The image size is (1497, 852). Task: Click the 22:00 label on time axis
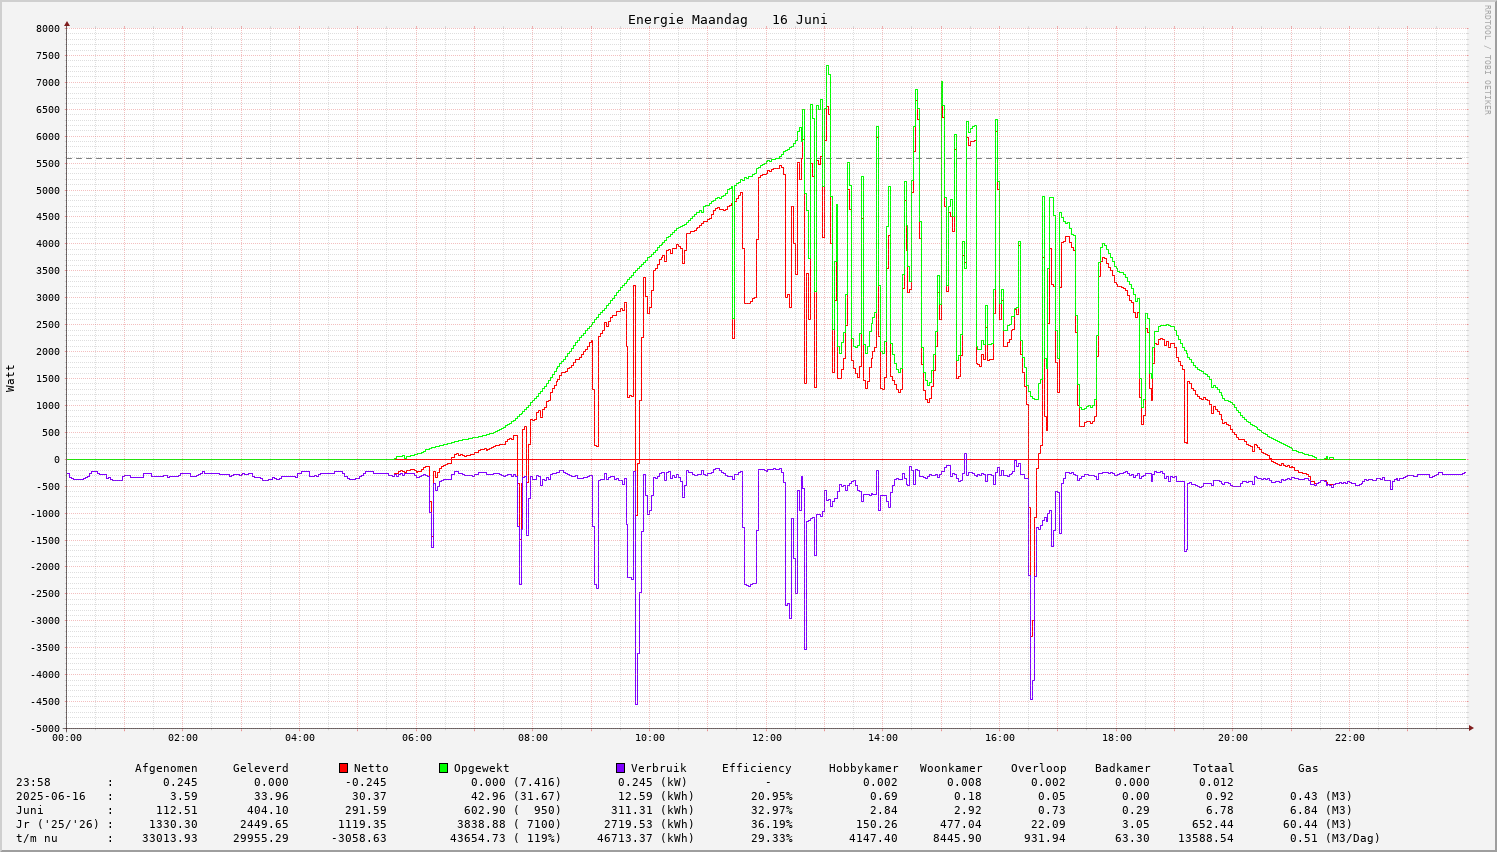coord(1349,738)
